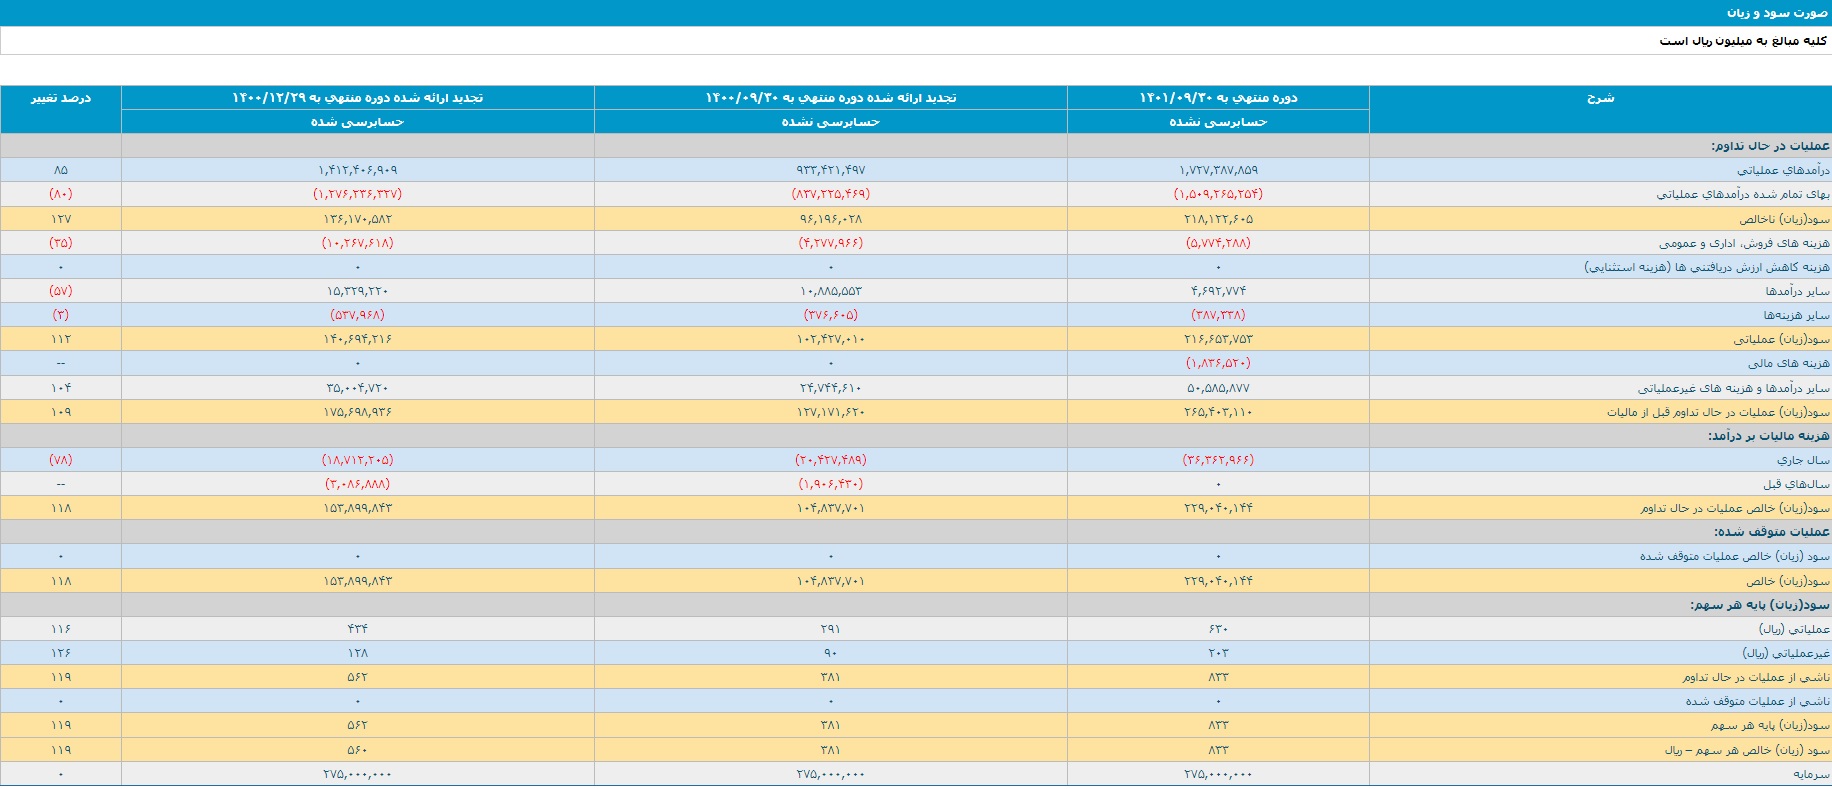
Task: Click the صورت سود و زیان title bar
Action: (x=1776, y=12)
